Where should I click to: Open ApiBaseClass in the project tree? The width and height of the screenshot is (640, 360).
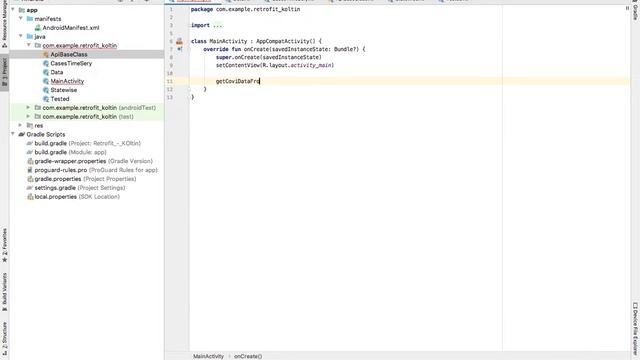pos(69,54)
